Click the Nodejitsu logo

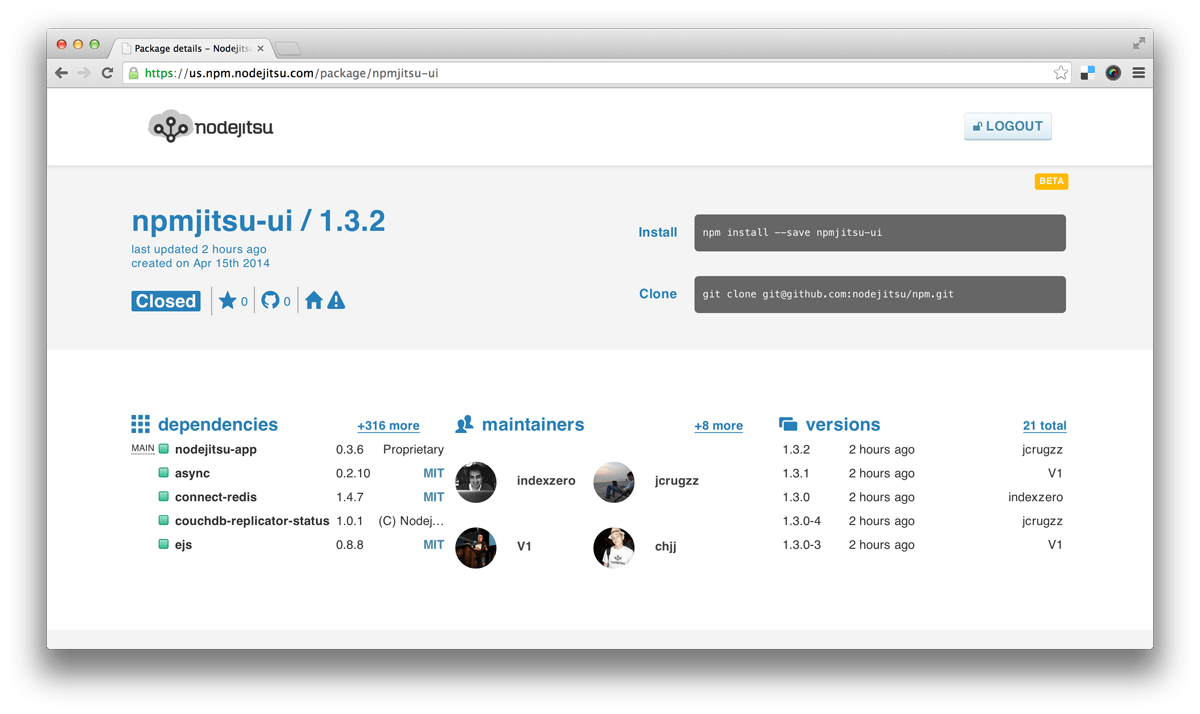coord(211,126)
